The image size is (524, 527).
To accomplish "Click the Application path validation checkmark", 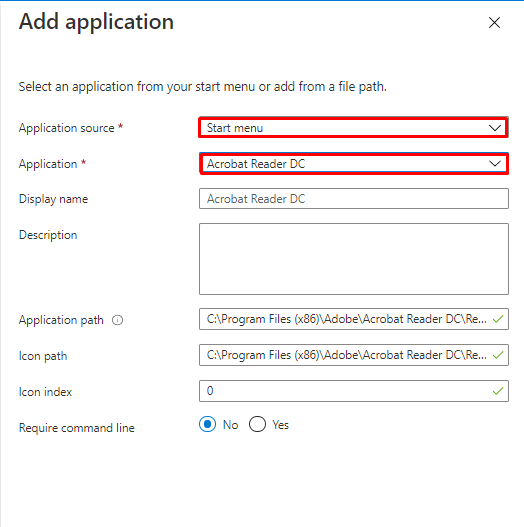I will (498, 319).
